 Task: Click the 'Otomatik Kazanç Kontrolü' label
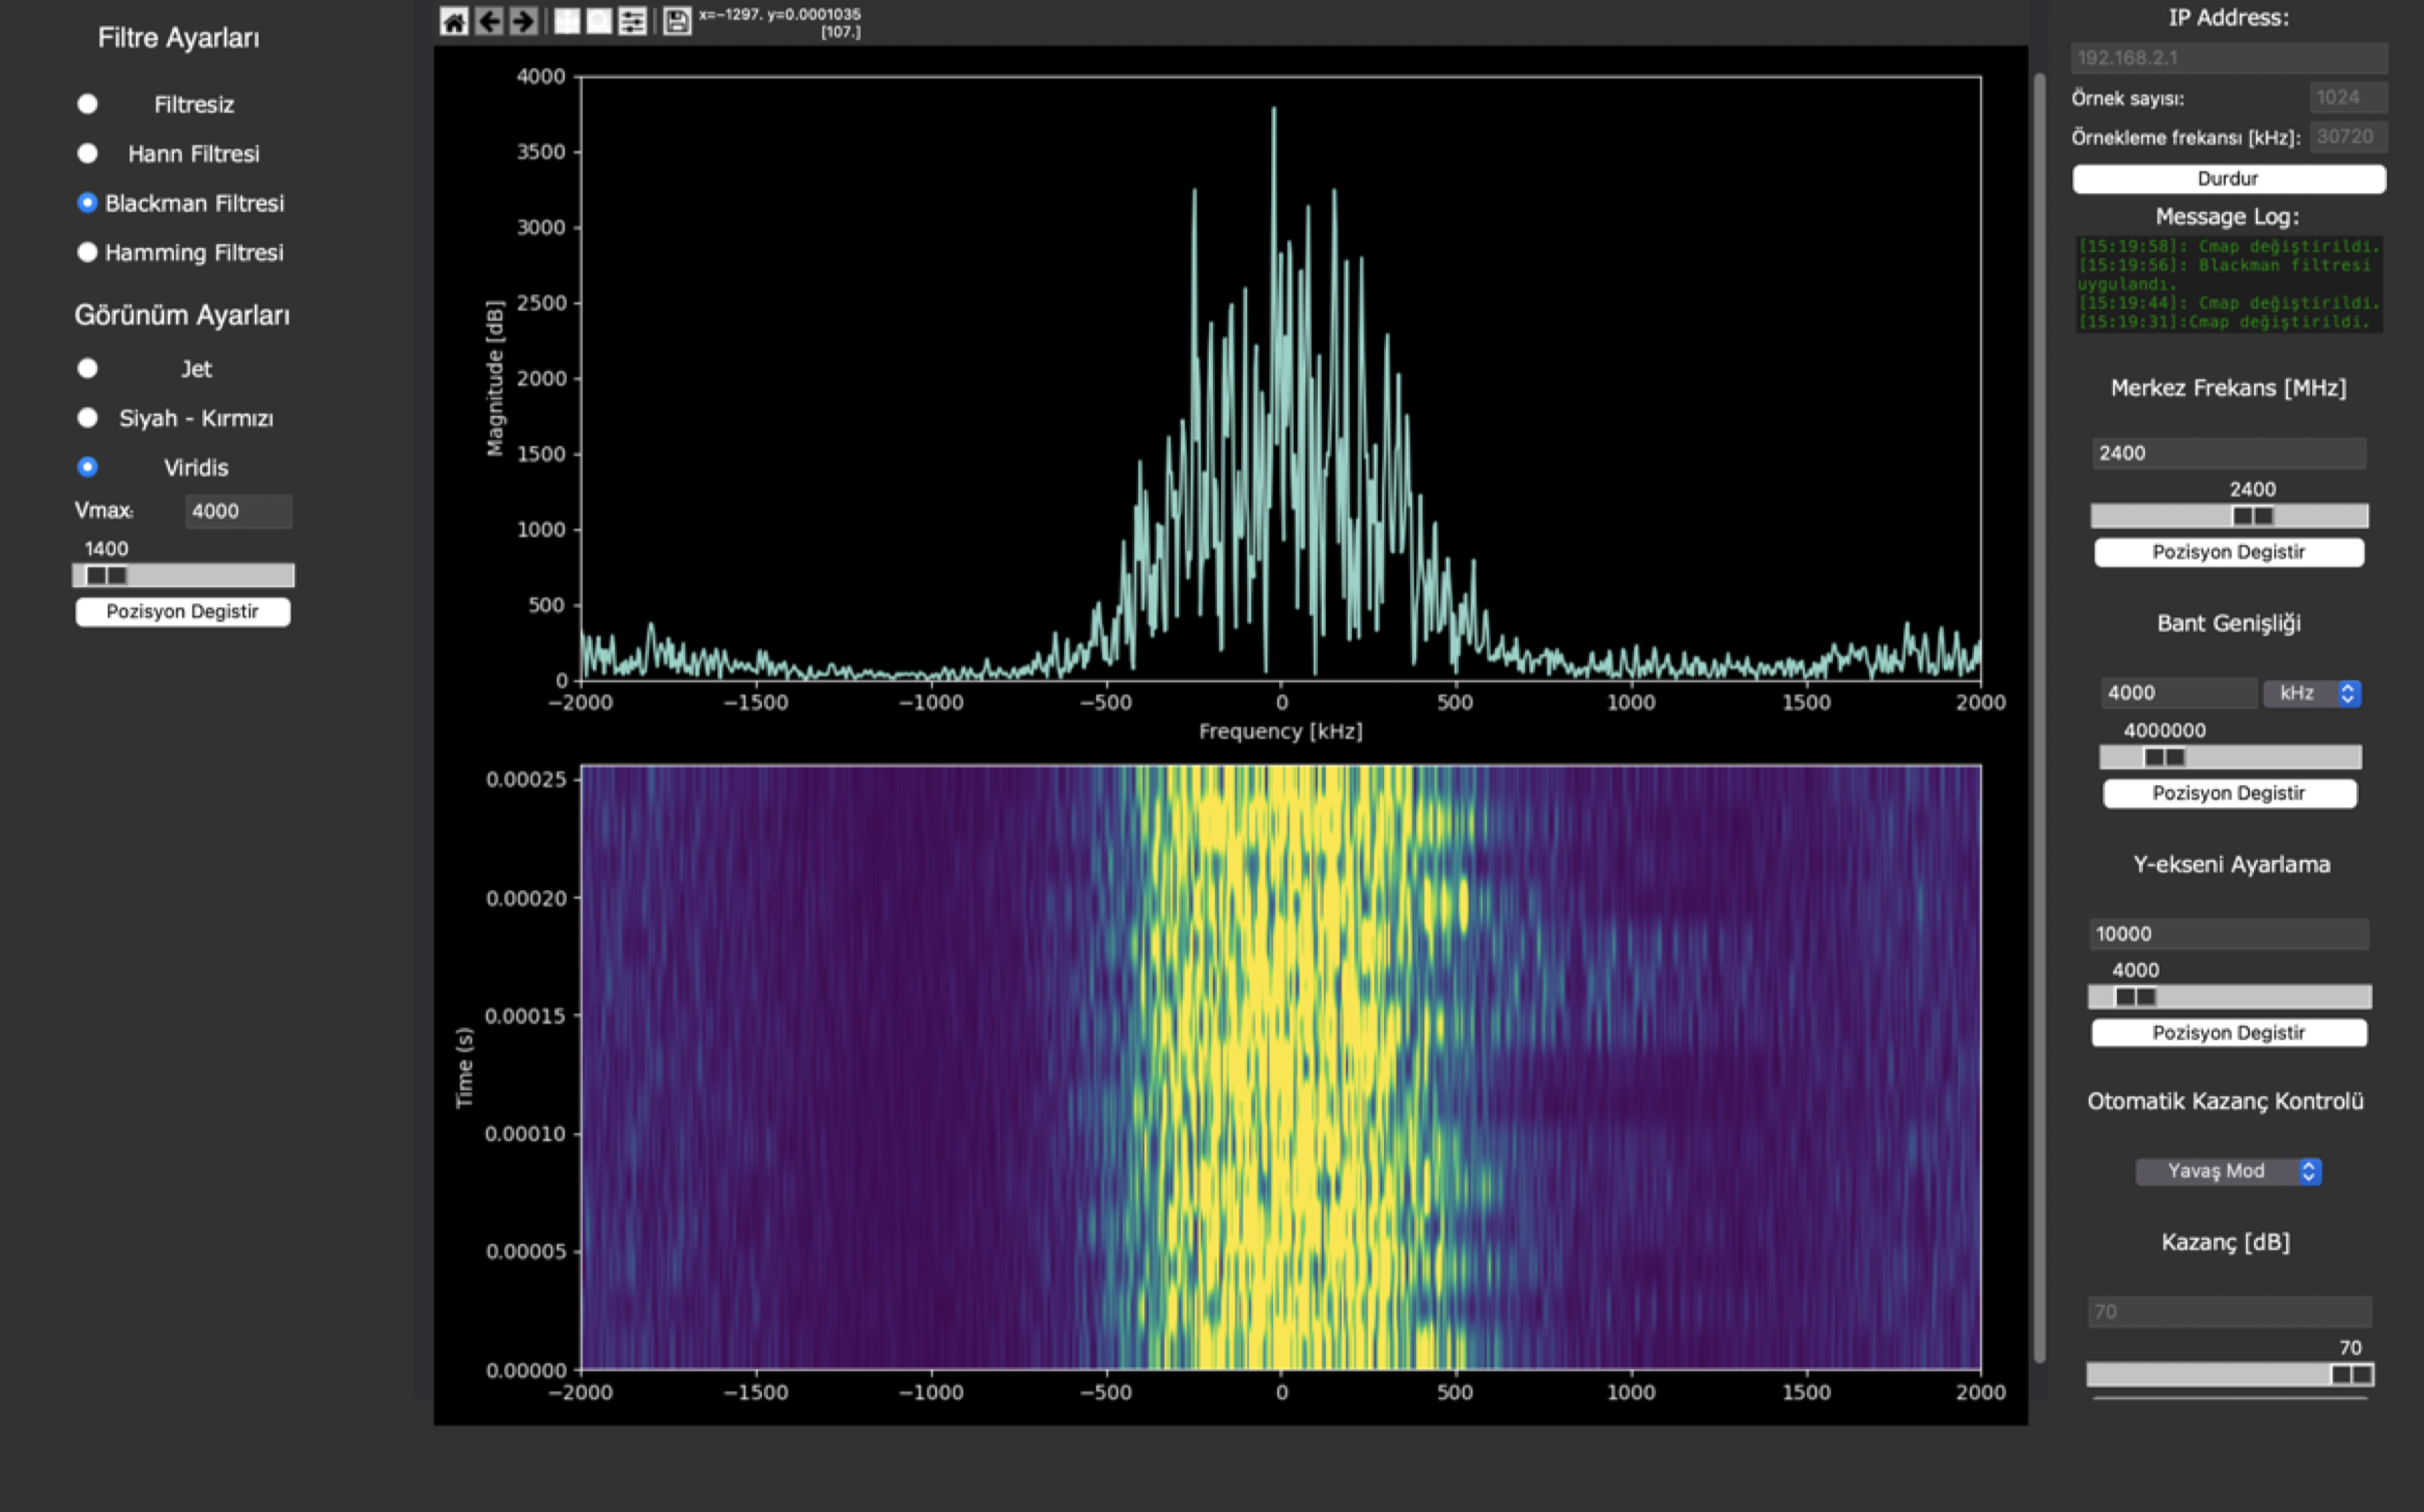pyautogui.click(x=2226, y=1101)
